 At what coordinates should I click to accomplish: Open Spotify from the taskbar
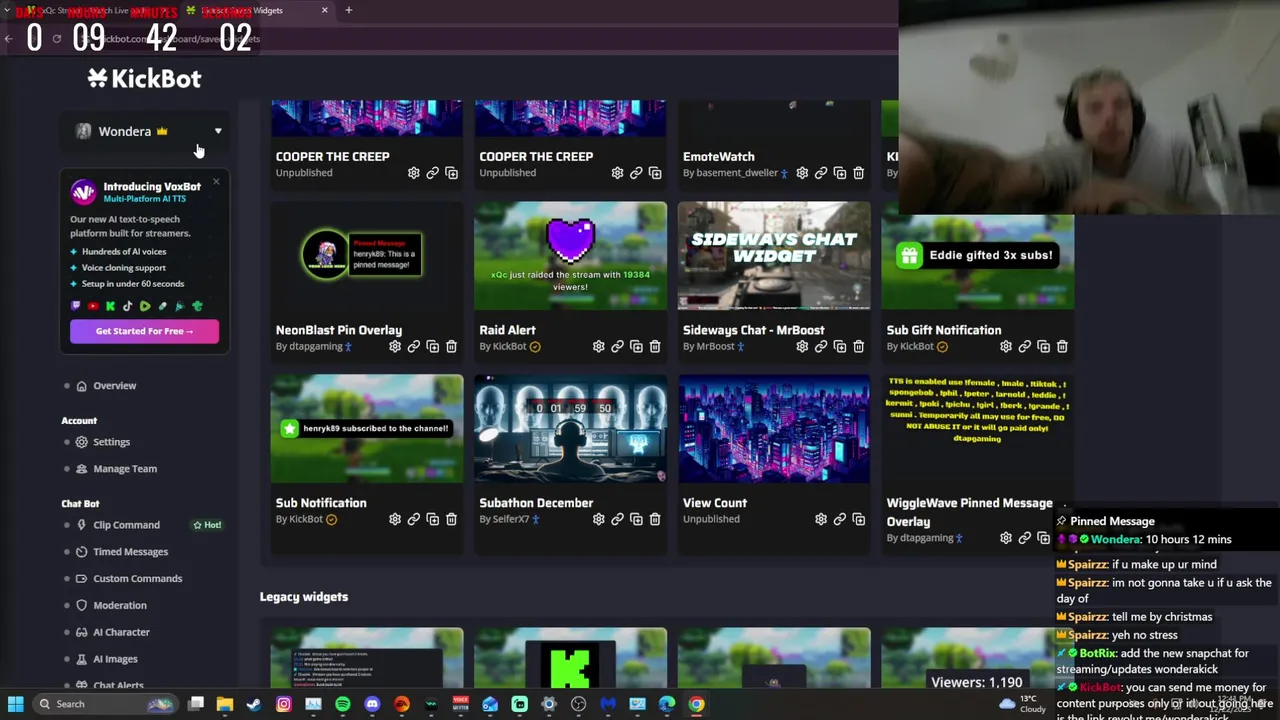(x=343, y=704)
